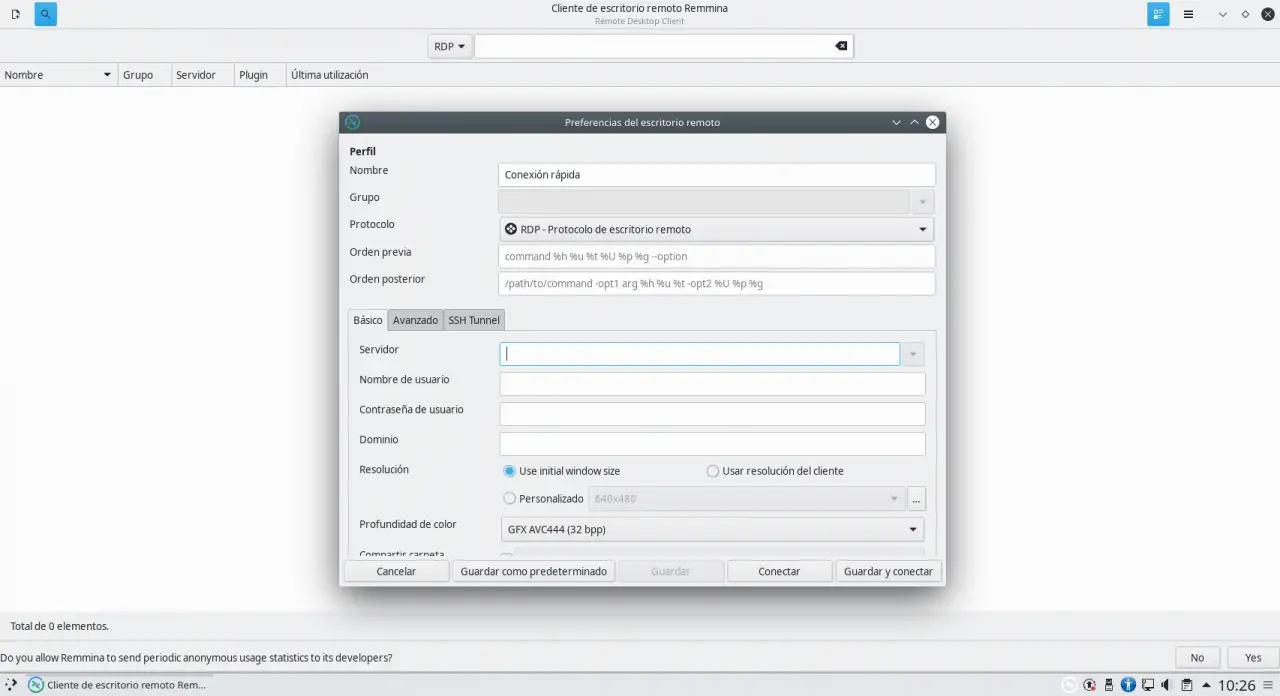The width and height of the screenshot is (1280, 696).
Task: Open the volume control tray icon
Action: coord(1167,685)
